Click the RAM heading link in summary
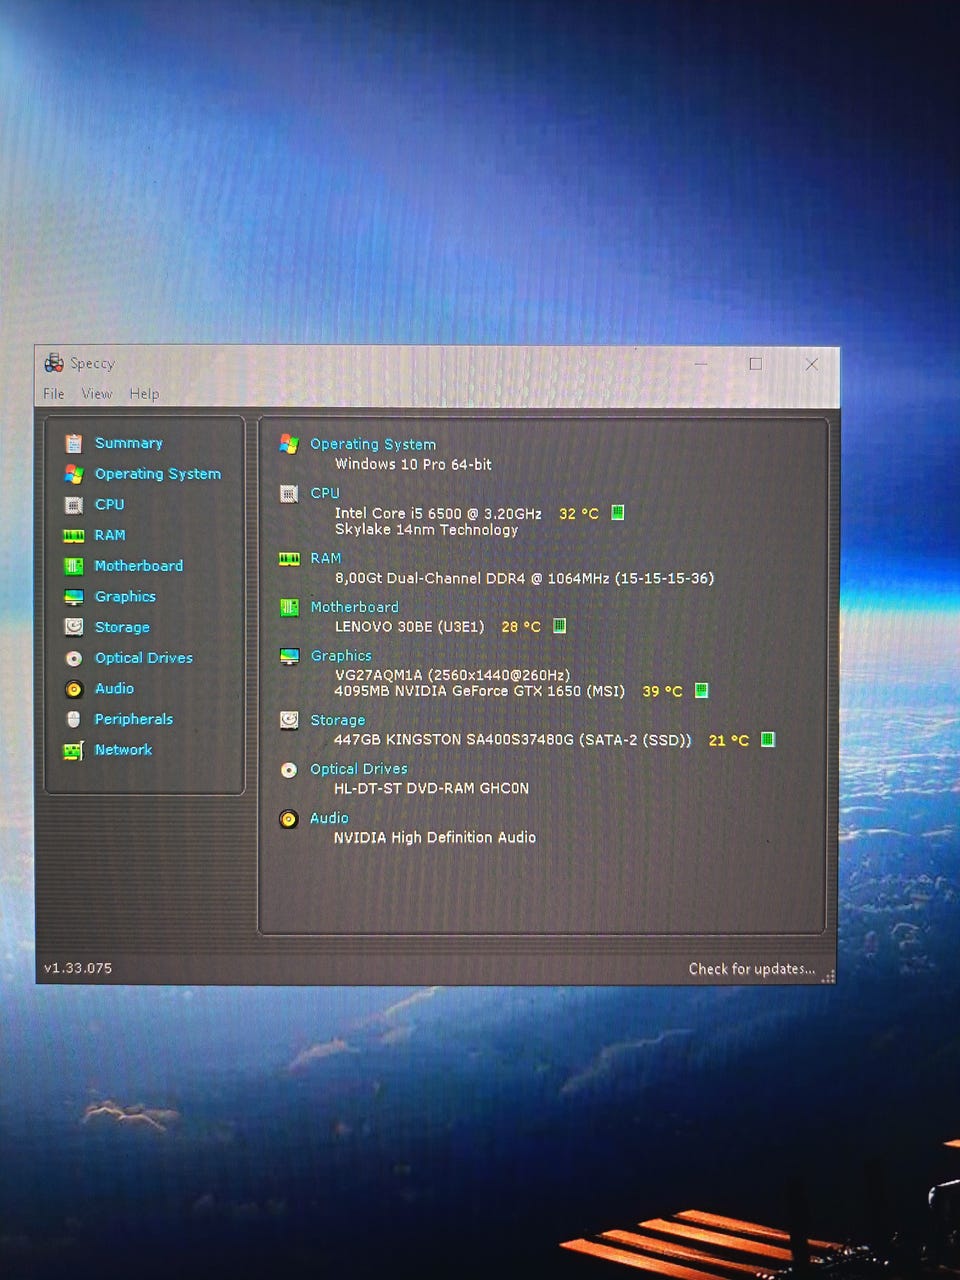The height and width of the screenshot is (1280, 960). 326,558
